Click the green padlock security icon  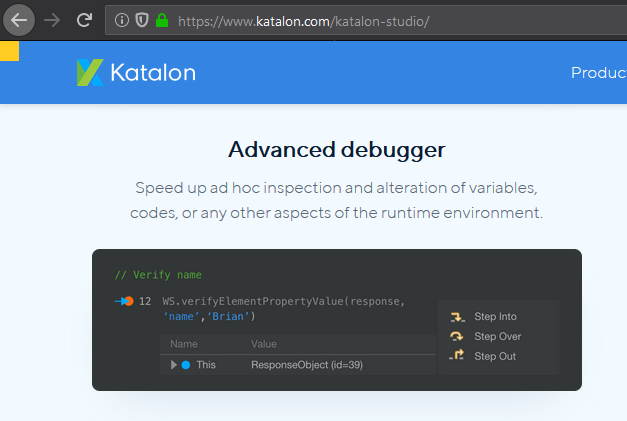tap(162, 20)
